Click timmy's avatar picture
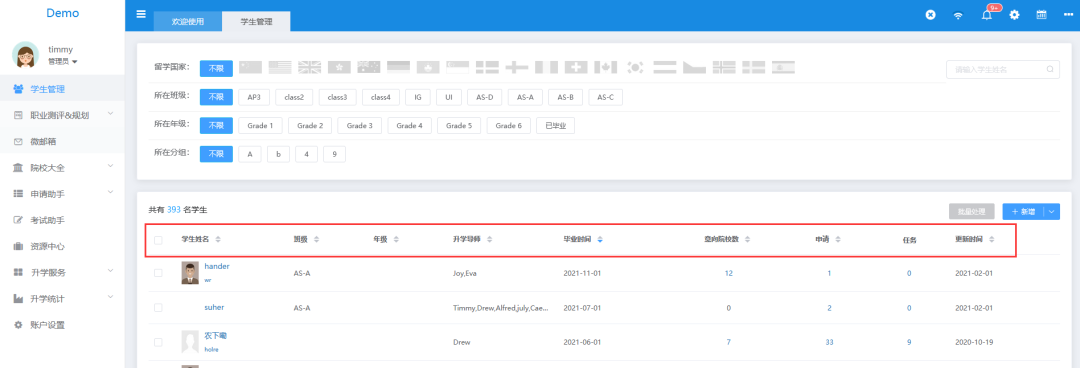 [25, 54]
